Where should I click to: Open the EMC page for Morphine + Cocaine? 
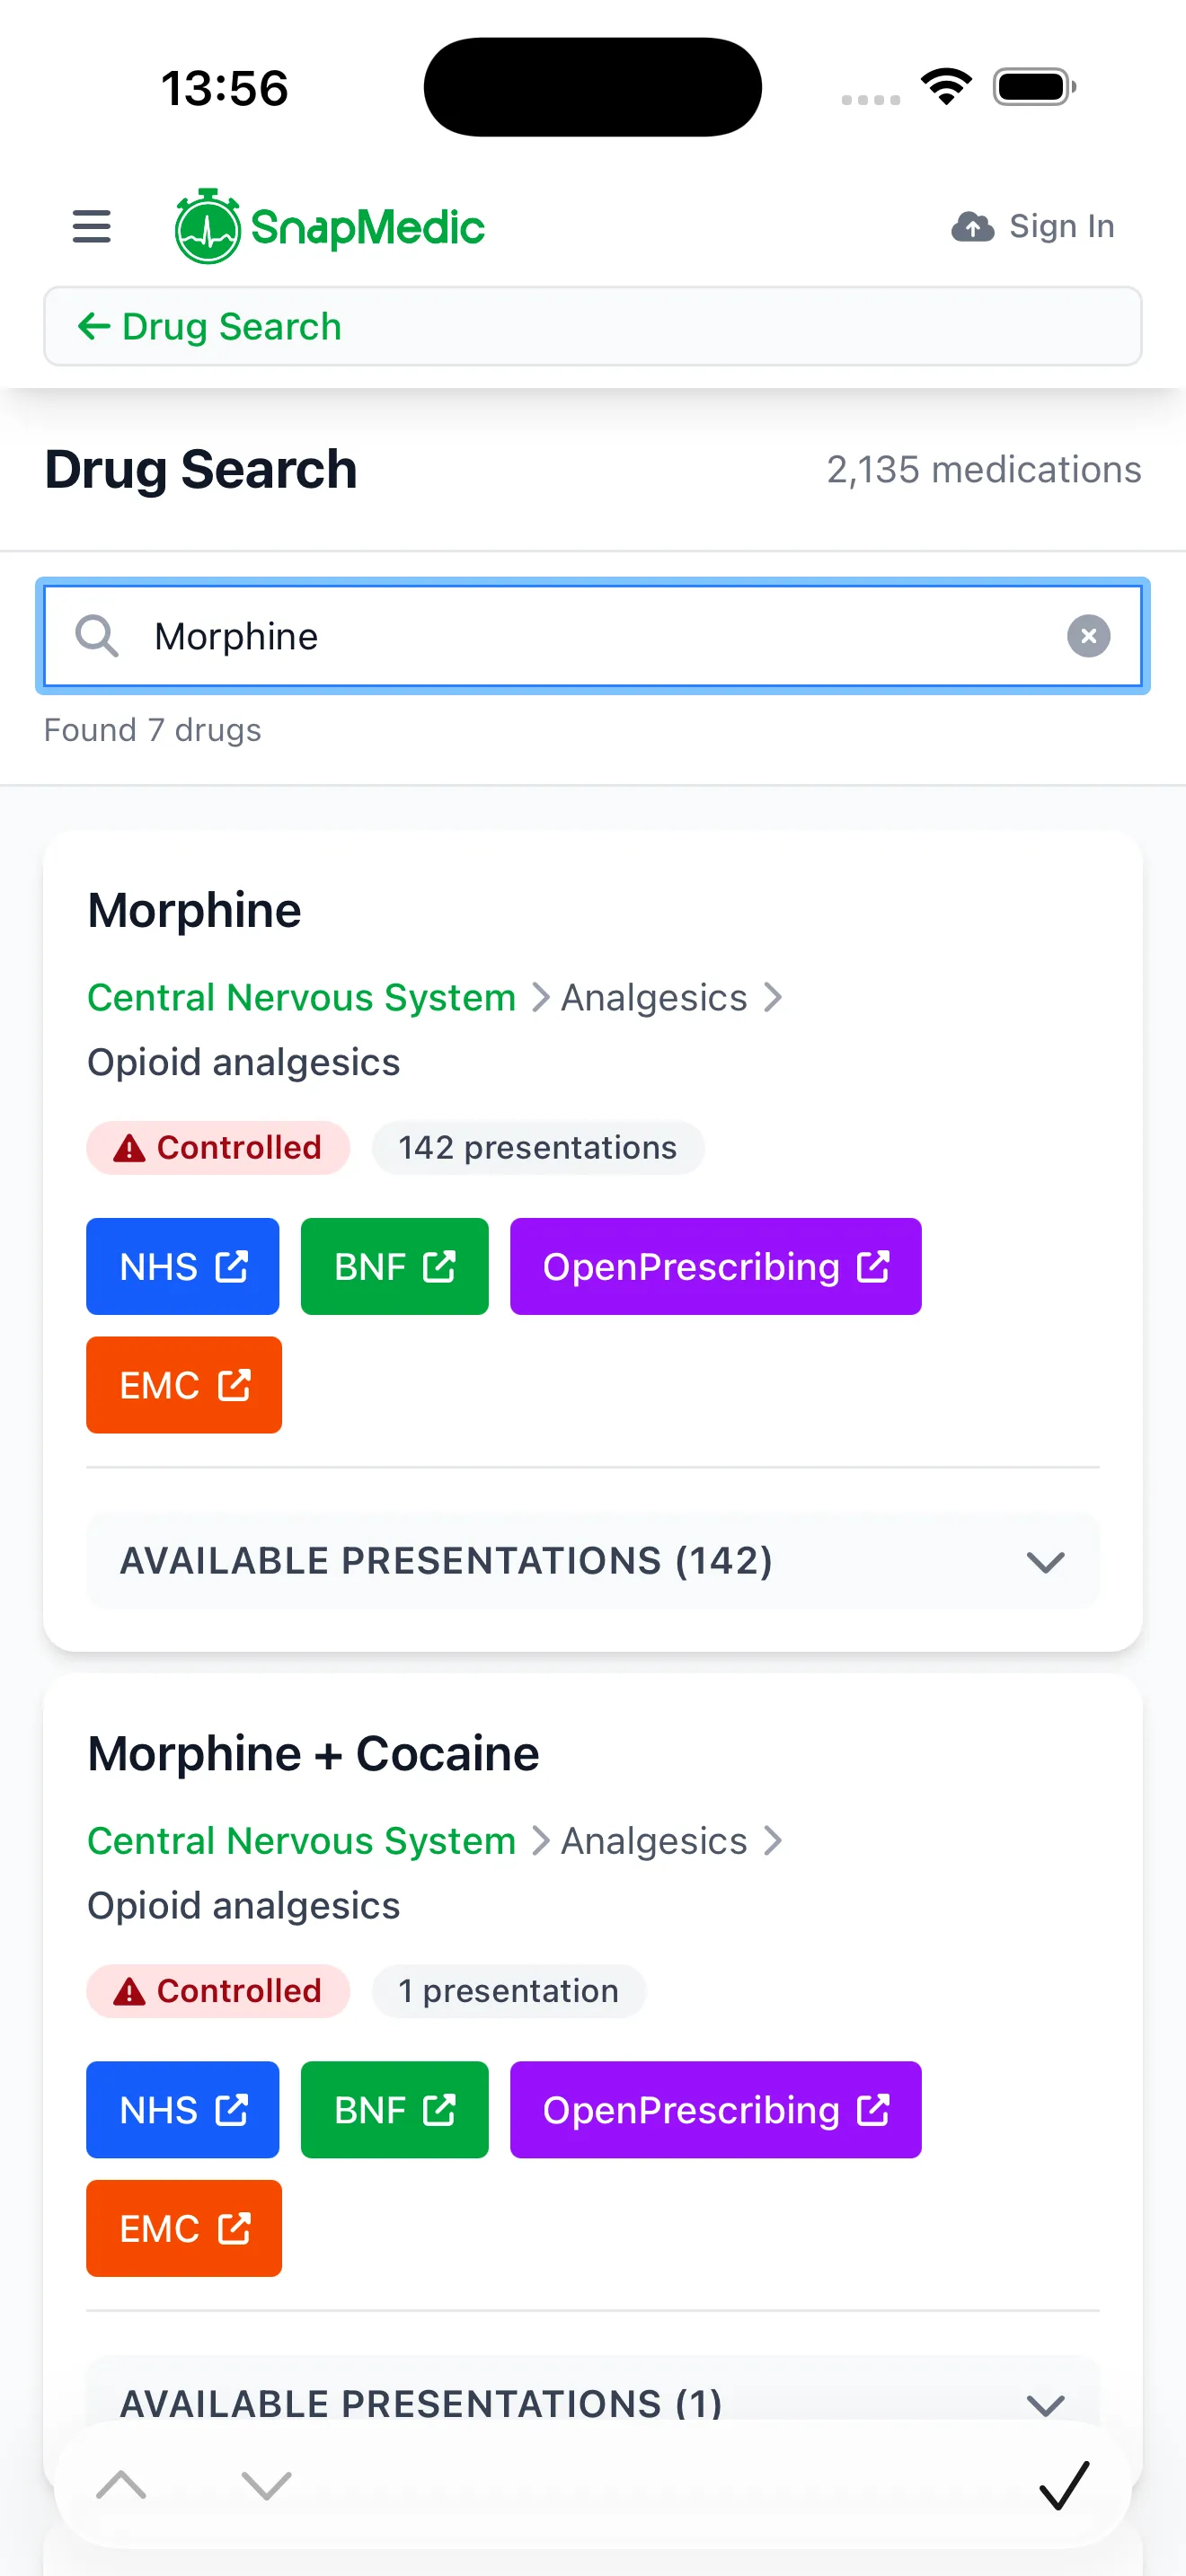point(183,2227)
